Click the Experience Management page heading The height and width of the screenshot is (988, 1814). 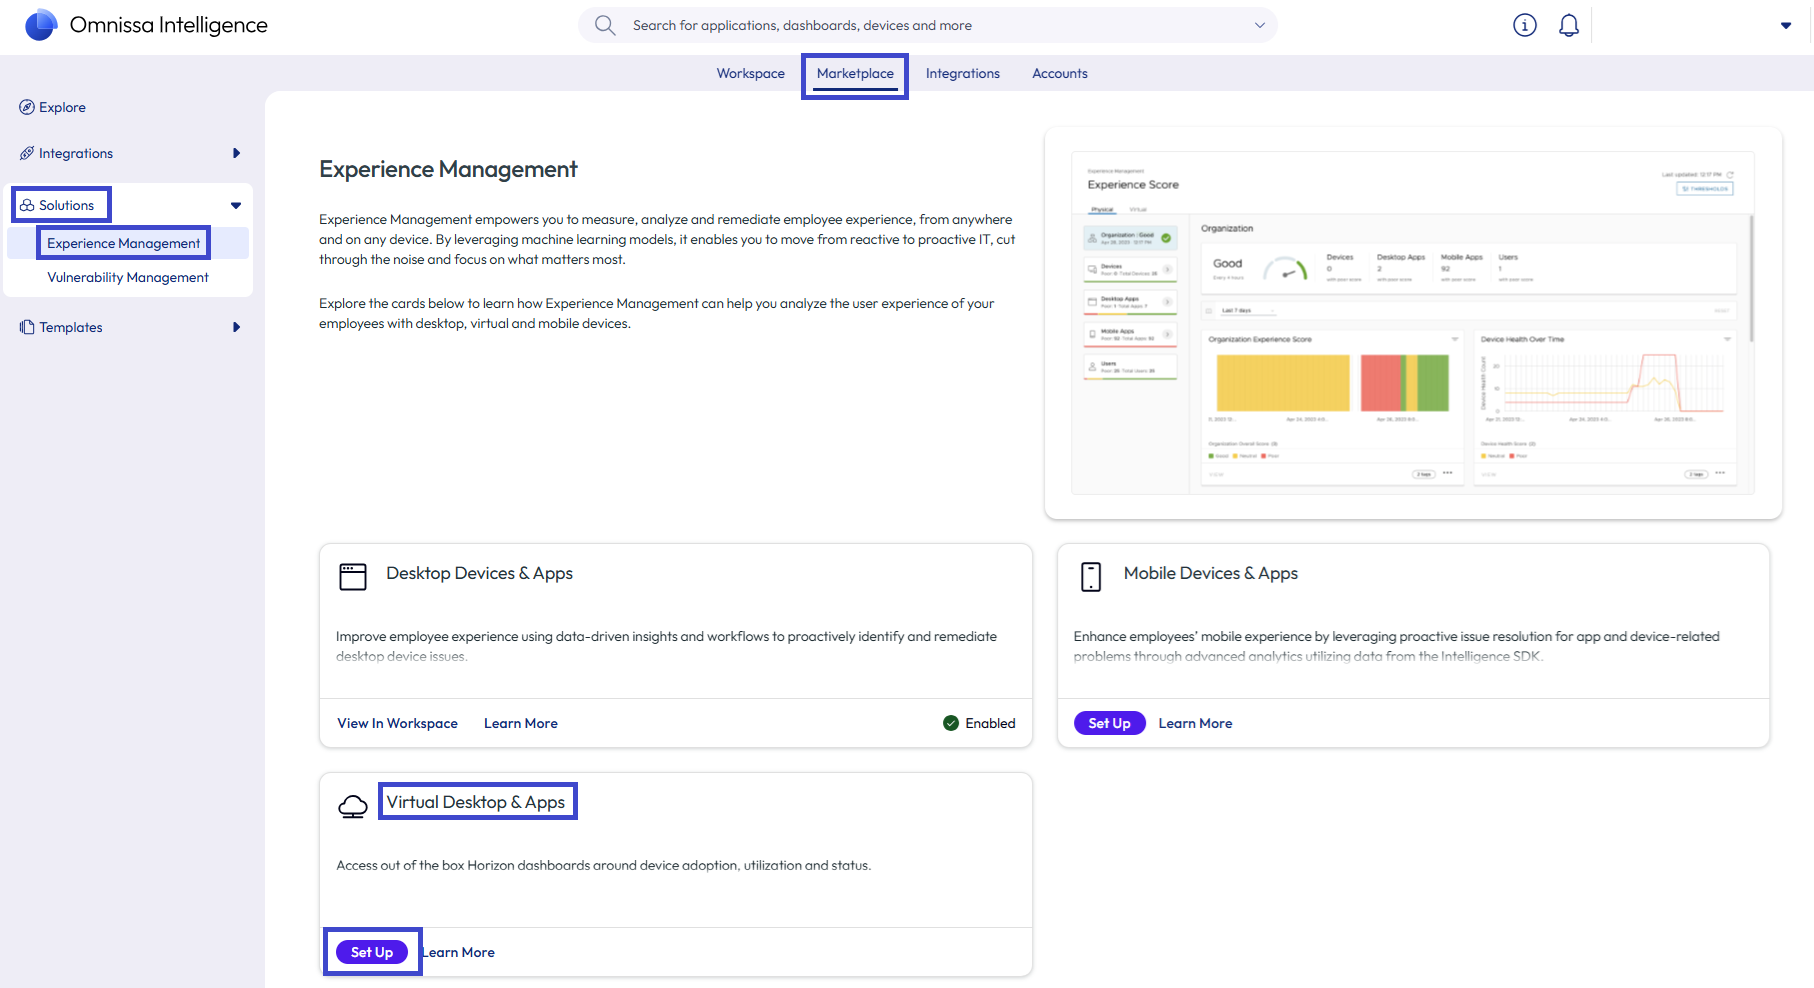click(448, 169)
